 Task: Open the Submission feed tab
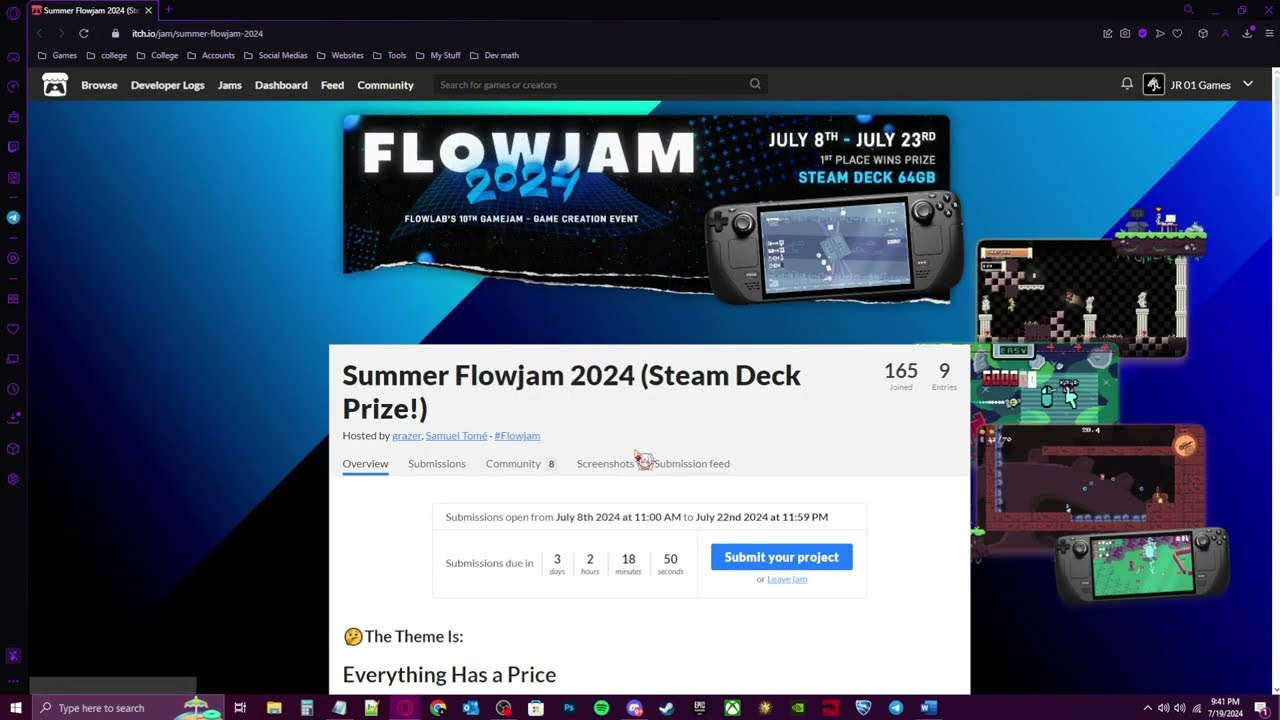pyautogui.click(x=692, y=464)
